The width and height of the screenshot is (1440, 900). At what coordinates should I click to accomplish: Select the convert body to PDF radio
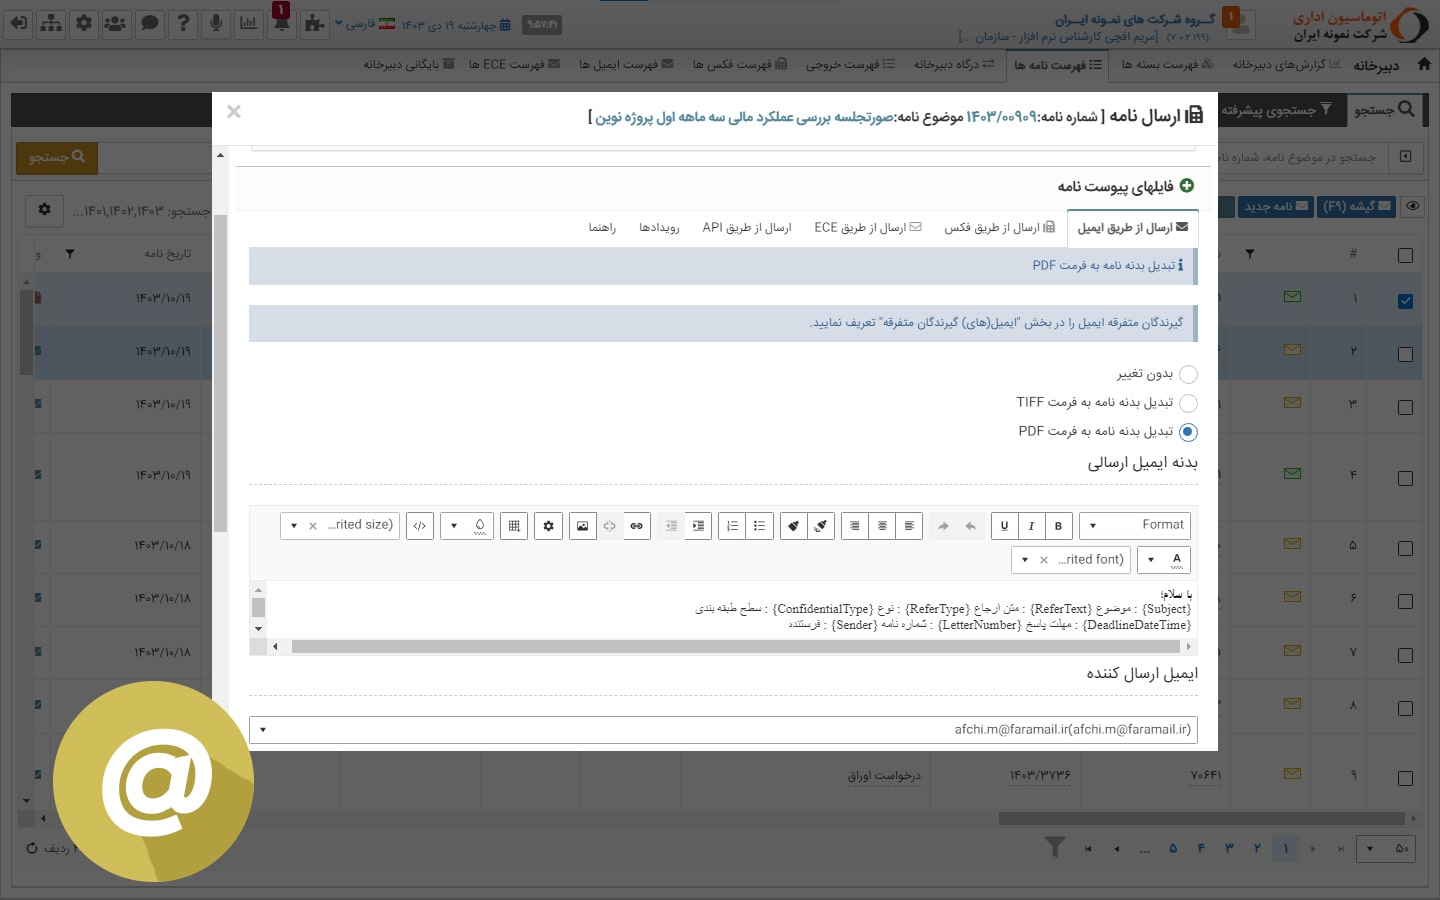[1188, 432]
